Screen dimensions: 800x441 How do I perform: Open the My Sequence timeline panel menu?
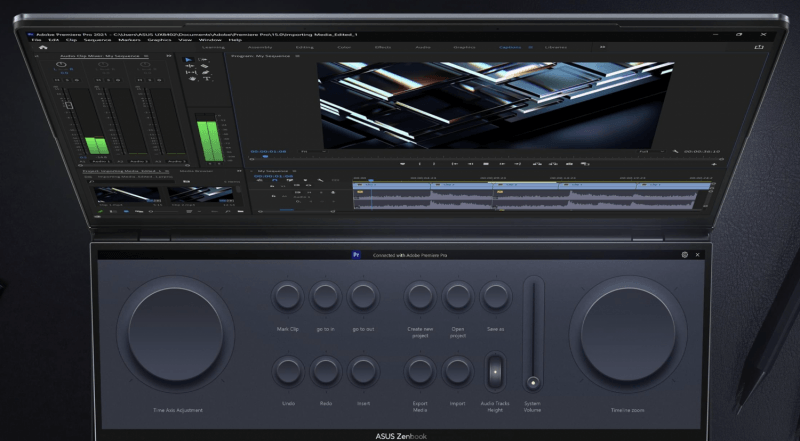click(x=294, y=171)
